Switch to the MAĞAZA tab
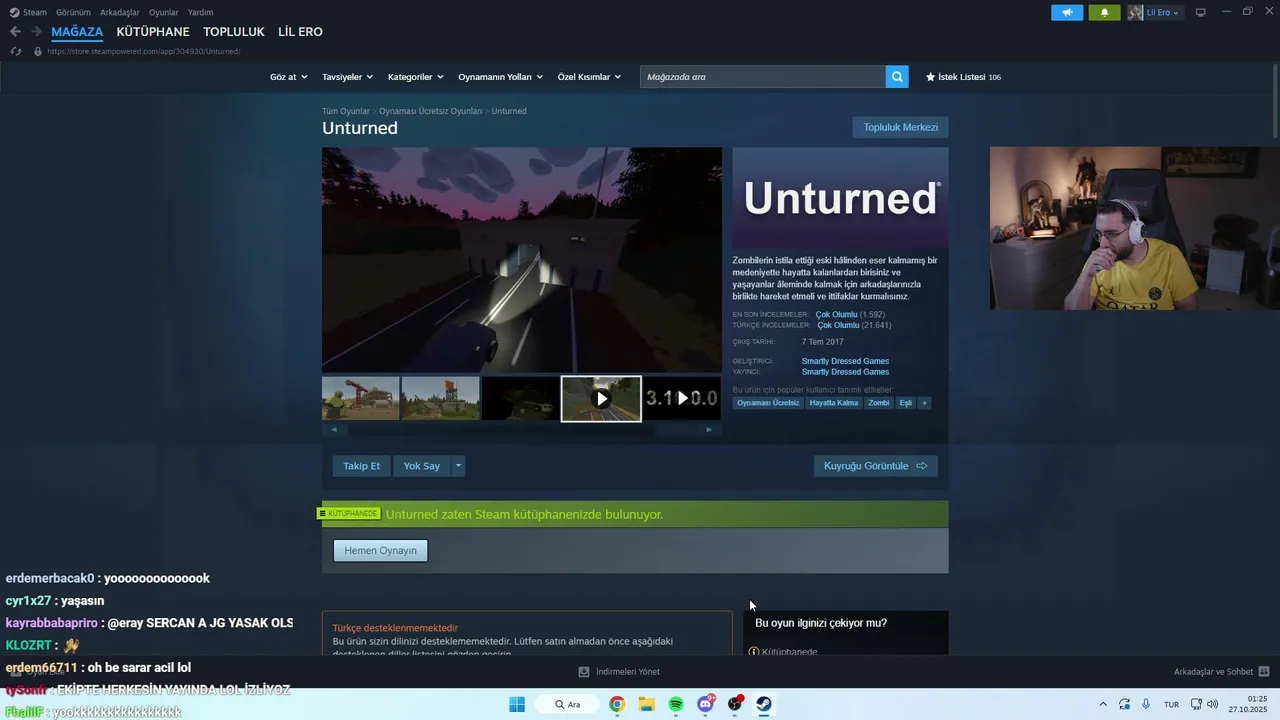The image size is (1280, 720). point(77,32)
